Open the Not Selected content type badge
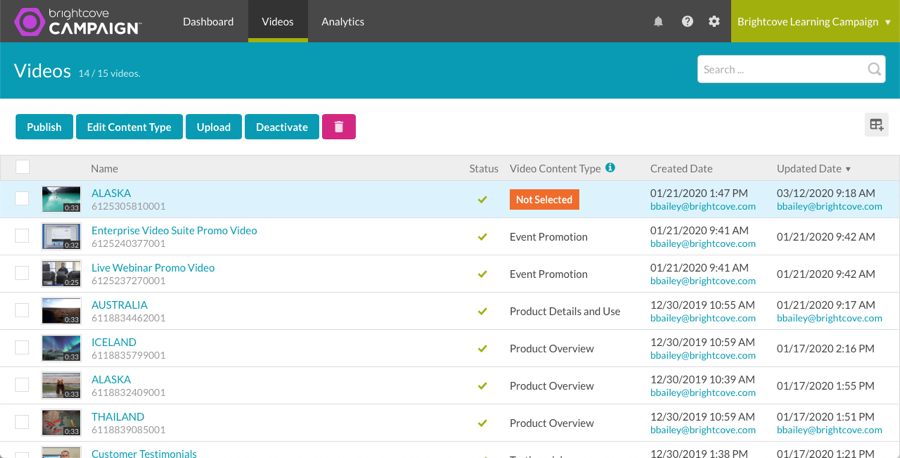900x458 pixels. point(544,199)
